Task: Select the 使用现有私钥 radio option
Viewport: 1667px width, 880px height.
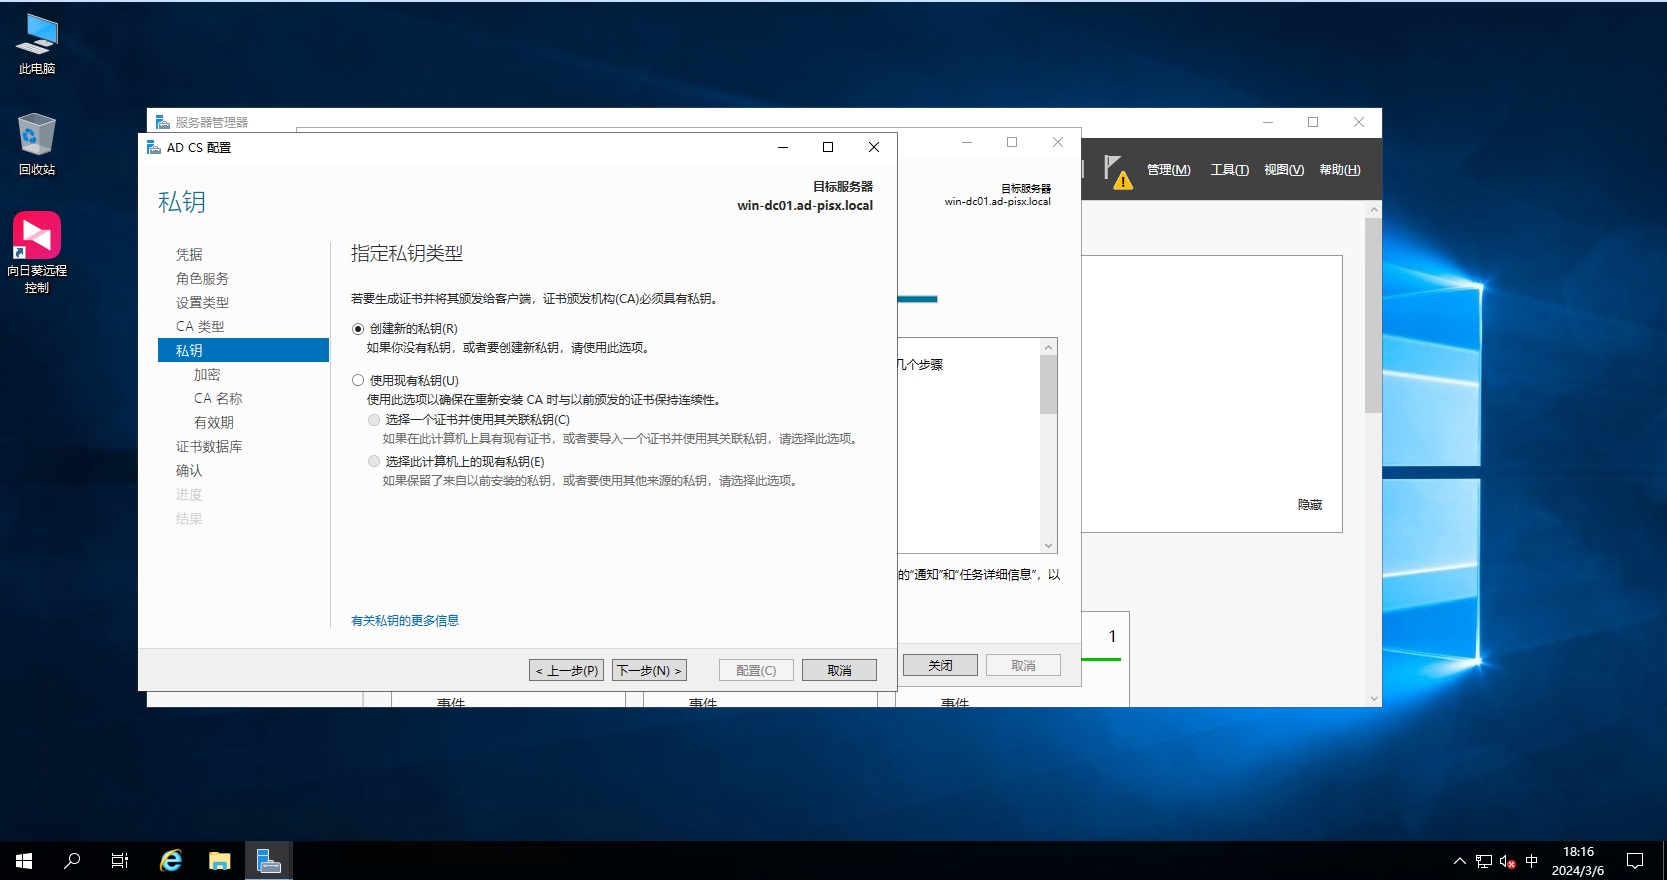Action: tap(358, 381)
